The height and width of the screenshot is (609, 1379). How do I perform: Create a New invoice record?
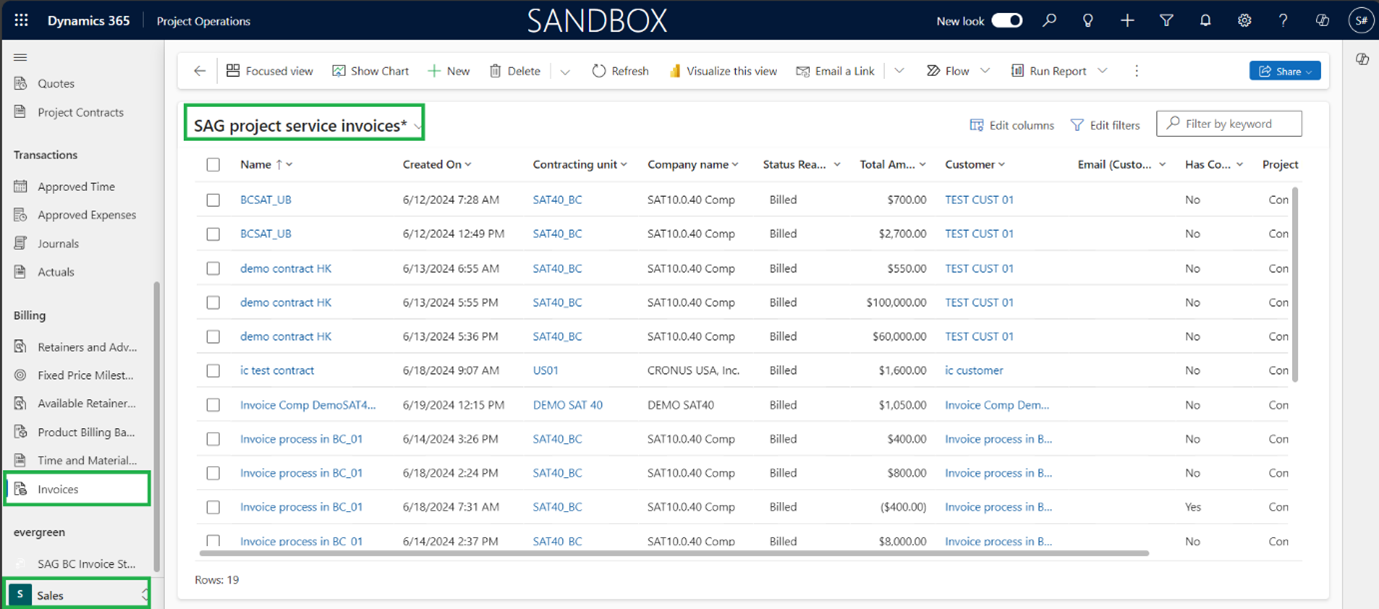coord(448,71)
